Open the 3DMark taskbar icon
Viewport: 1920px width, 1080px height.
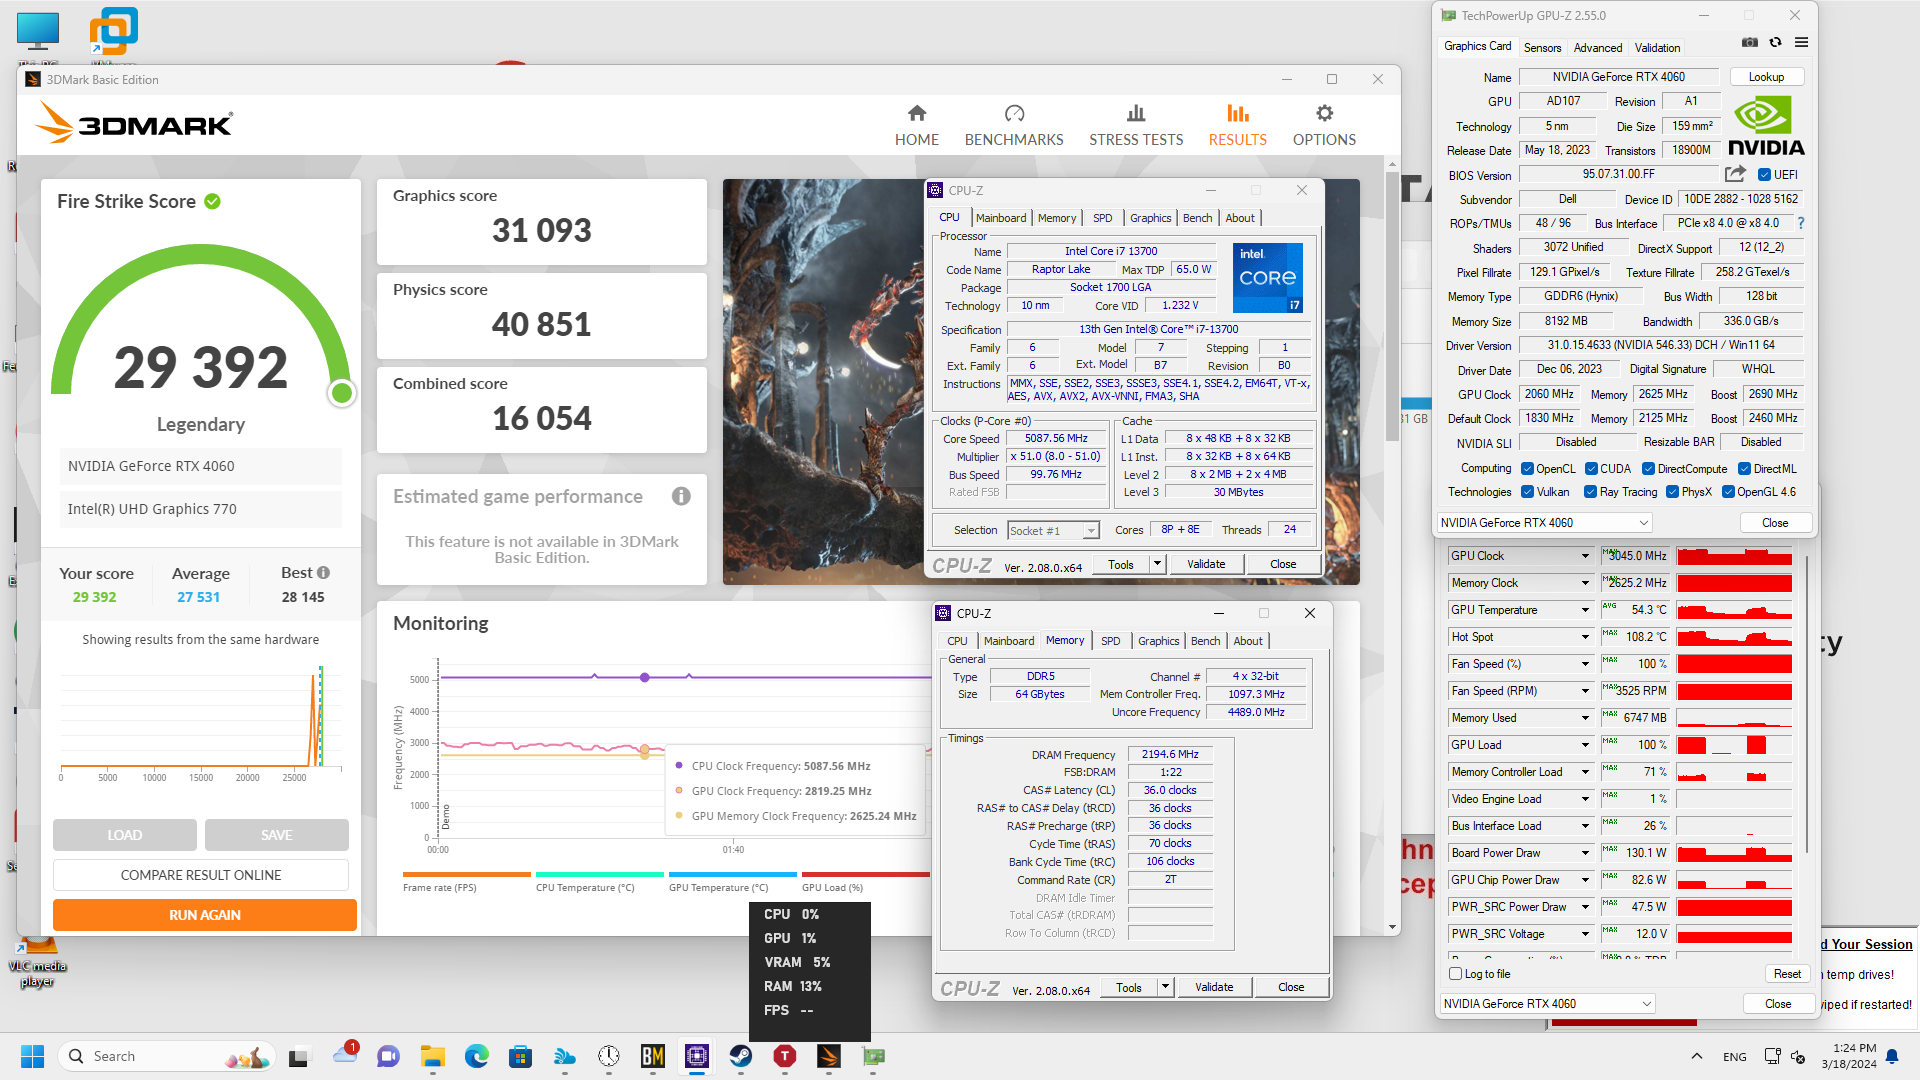pos(828,1056)
